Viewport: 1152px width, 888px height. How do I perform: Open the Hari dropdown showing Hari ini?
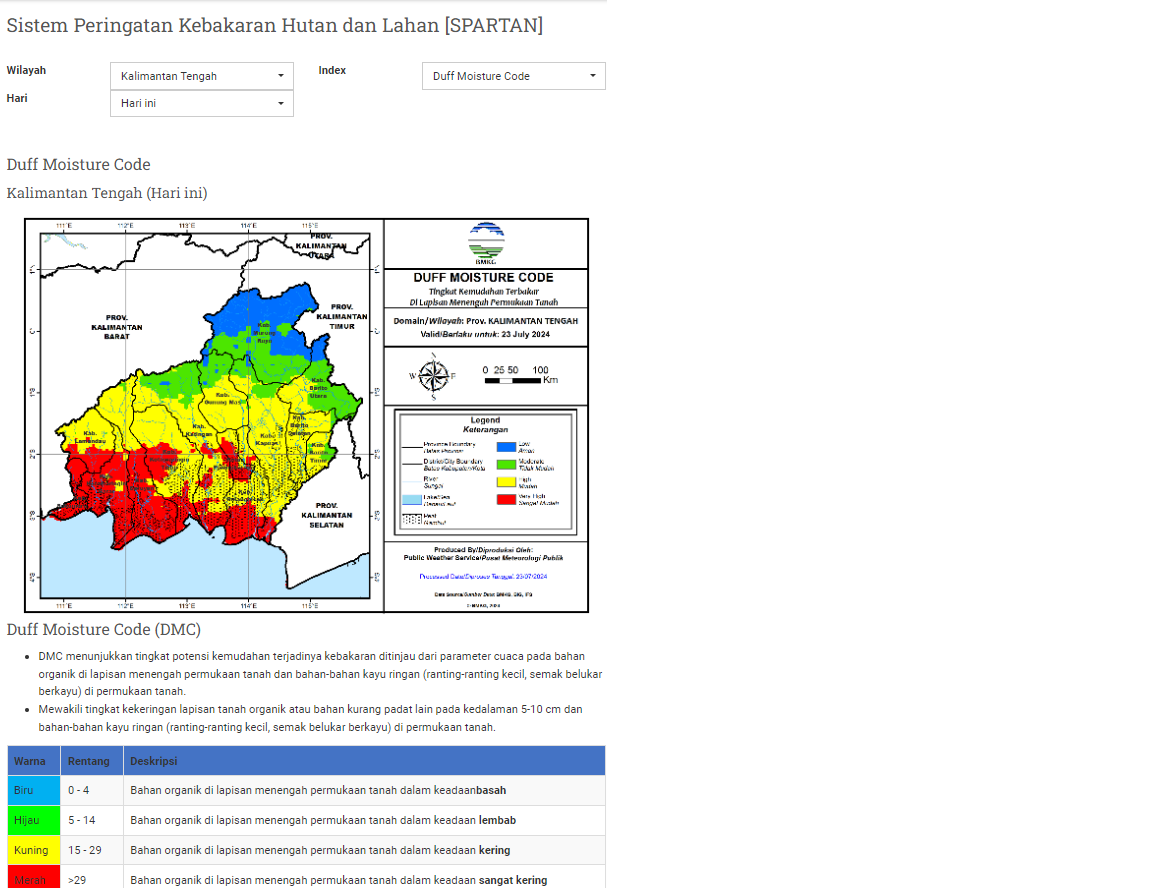(x=201, y=103)
